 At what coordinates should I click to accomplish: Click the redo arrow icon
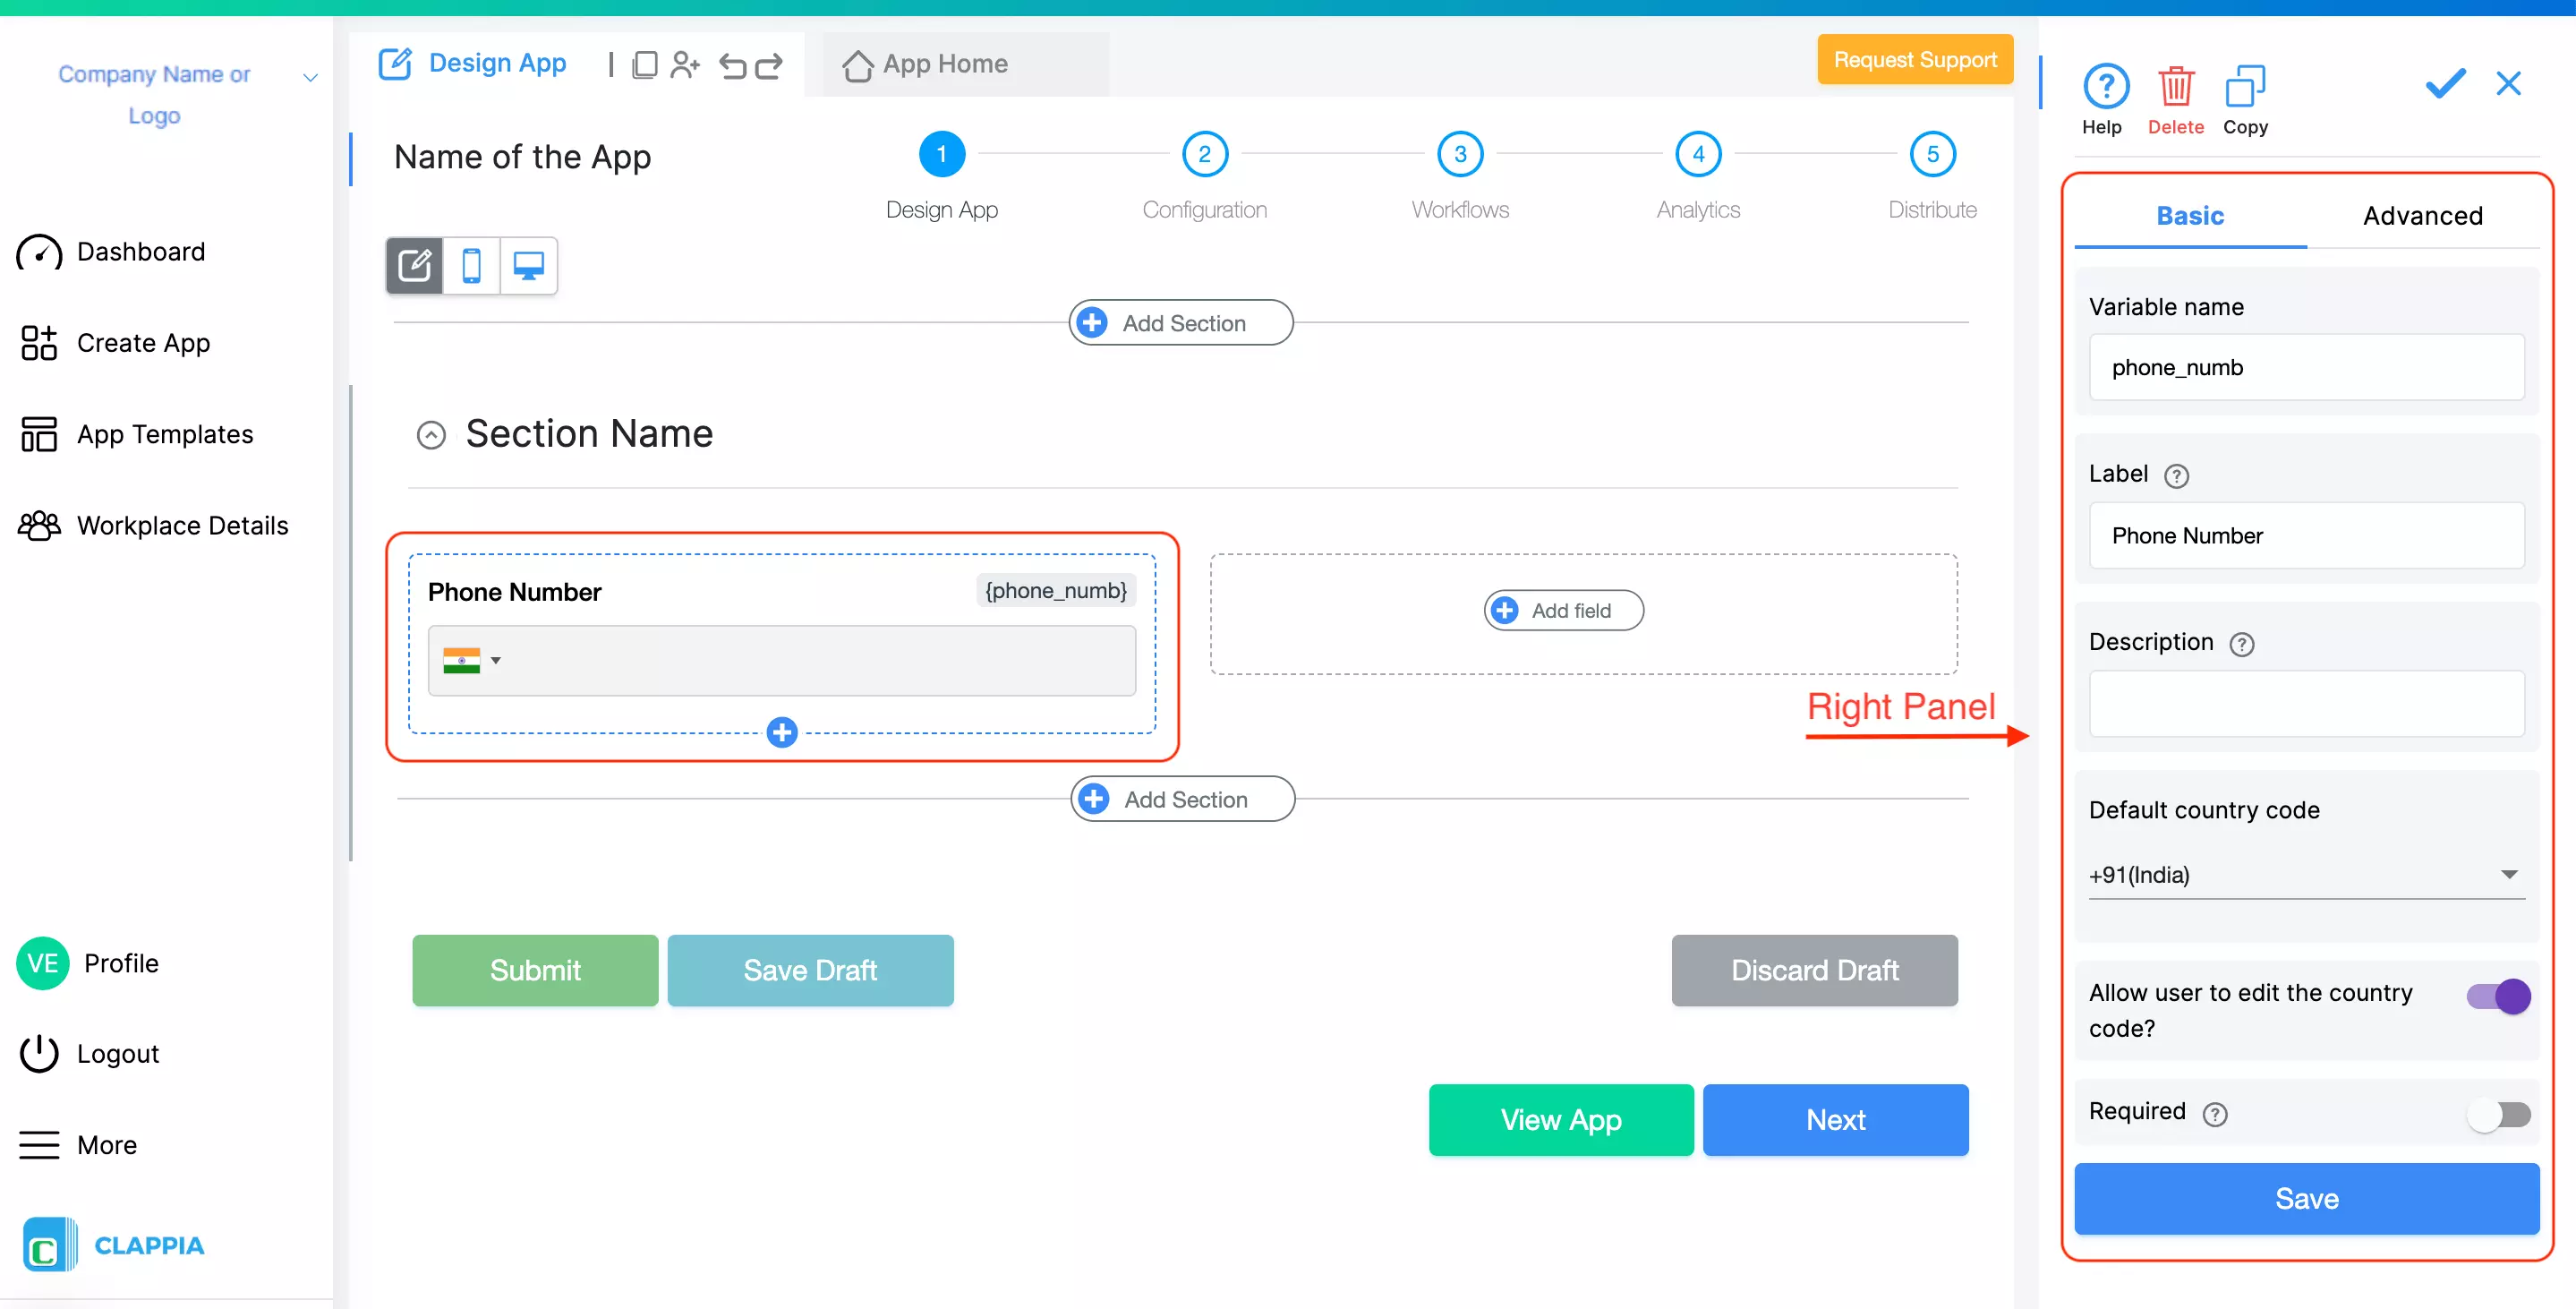[769, 66]
